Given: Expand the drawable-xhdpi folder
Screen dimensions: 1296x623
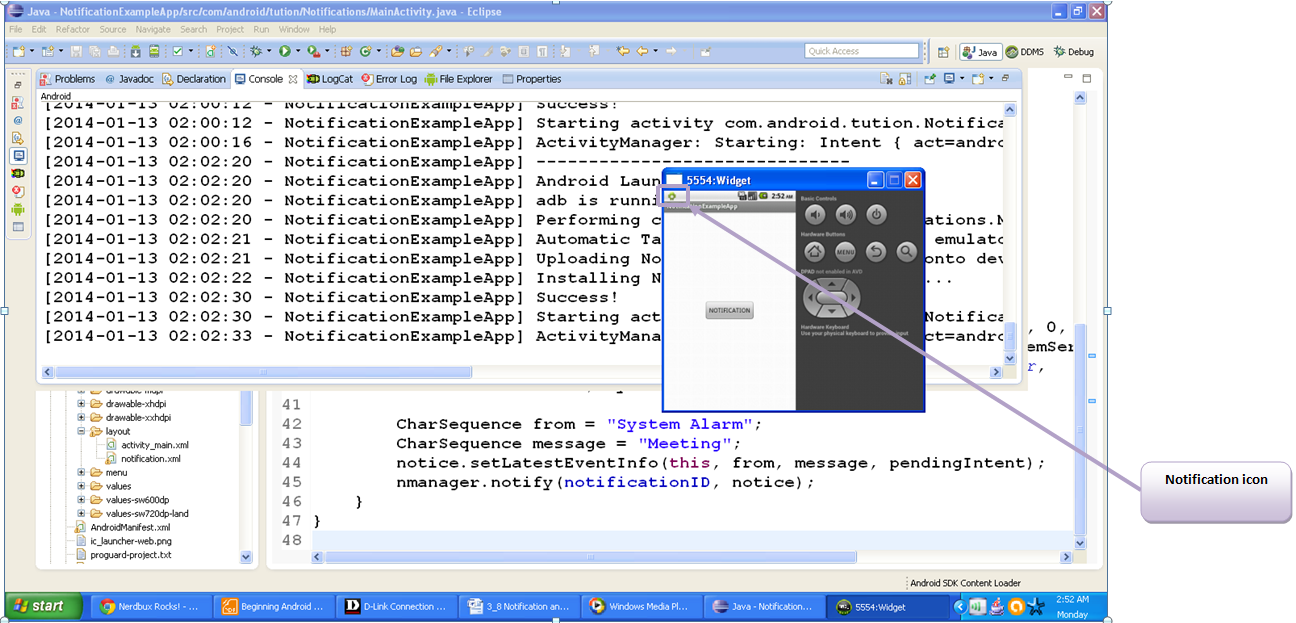Looking at the screenshot, I should (x=82, y=403).
